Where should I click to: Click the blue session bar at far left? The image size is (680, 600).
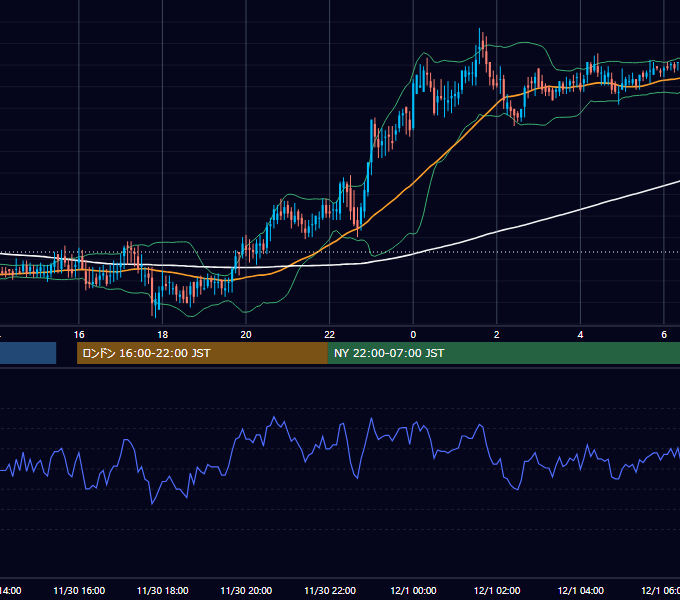[28, 353]
